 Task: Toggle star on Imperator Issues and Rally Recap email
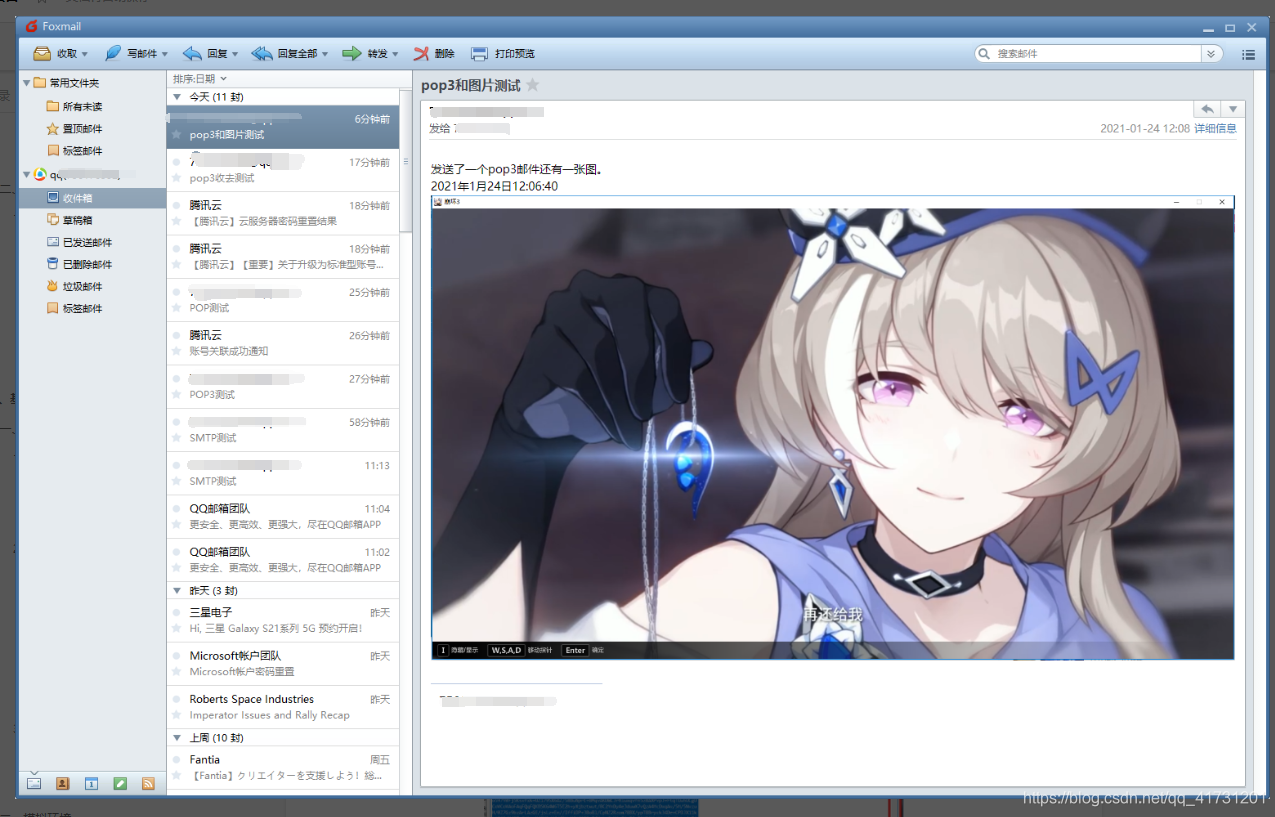point(177,715)
